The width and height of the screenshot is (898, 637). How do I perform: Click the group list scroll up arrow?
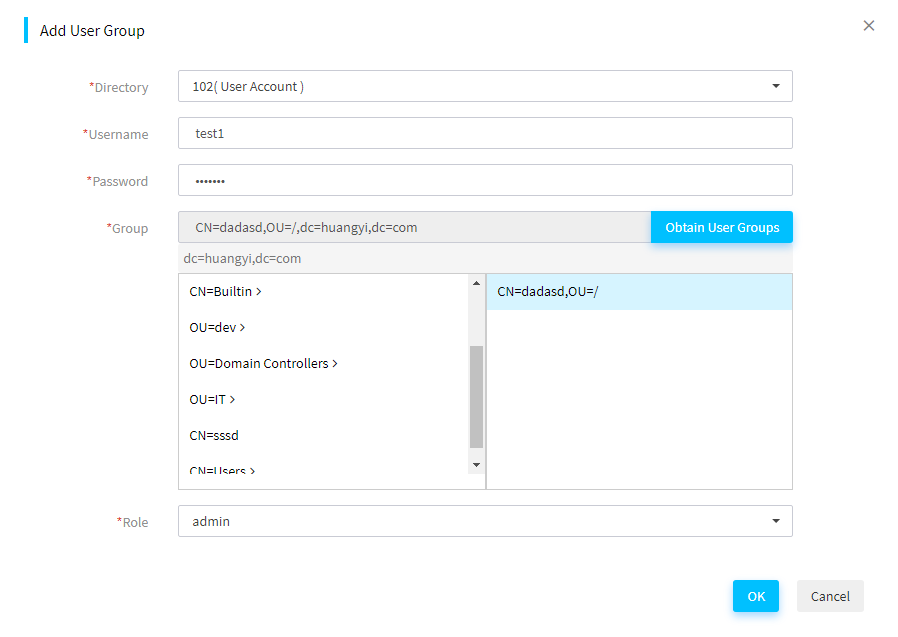point(476,283)
